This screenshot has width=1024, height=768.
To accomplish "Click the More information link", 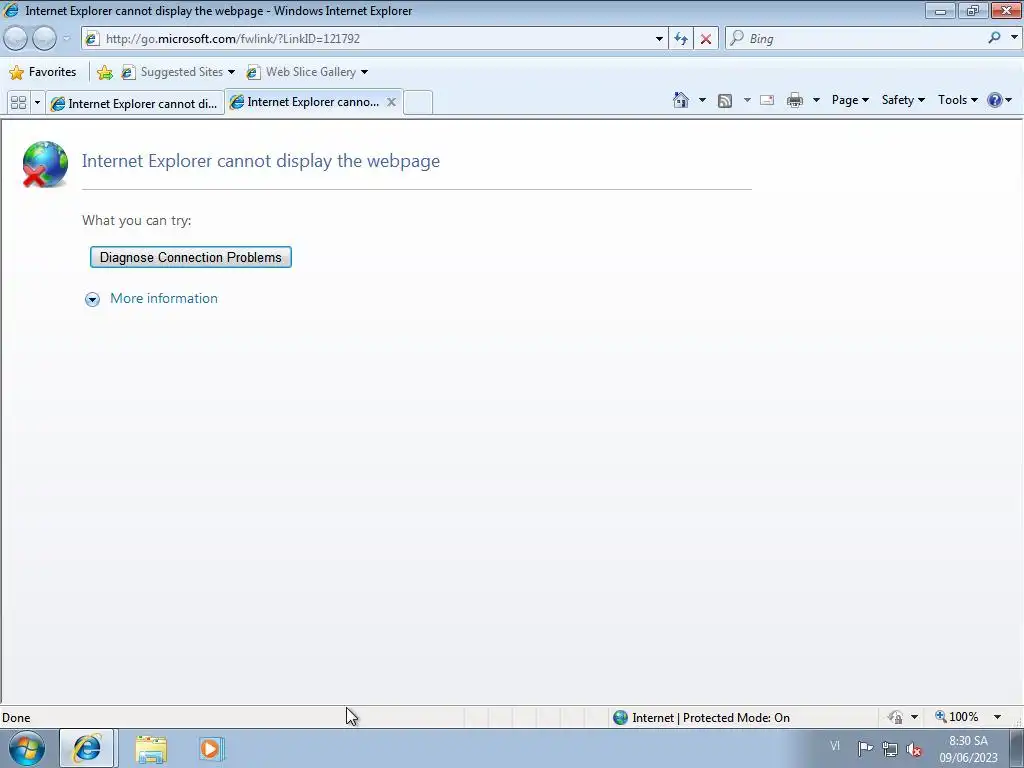I will click(164, 298).
